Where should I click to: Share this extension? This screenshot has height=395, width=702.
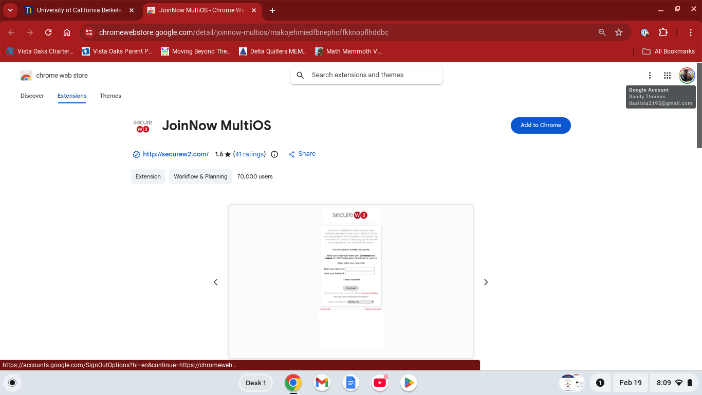[302, 154]
